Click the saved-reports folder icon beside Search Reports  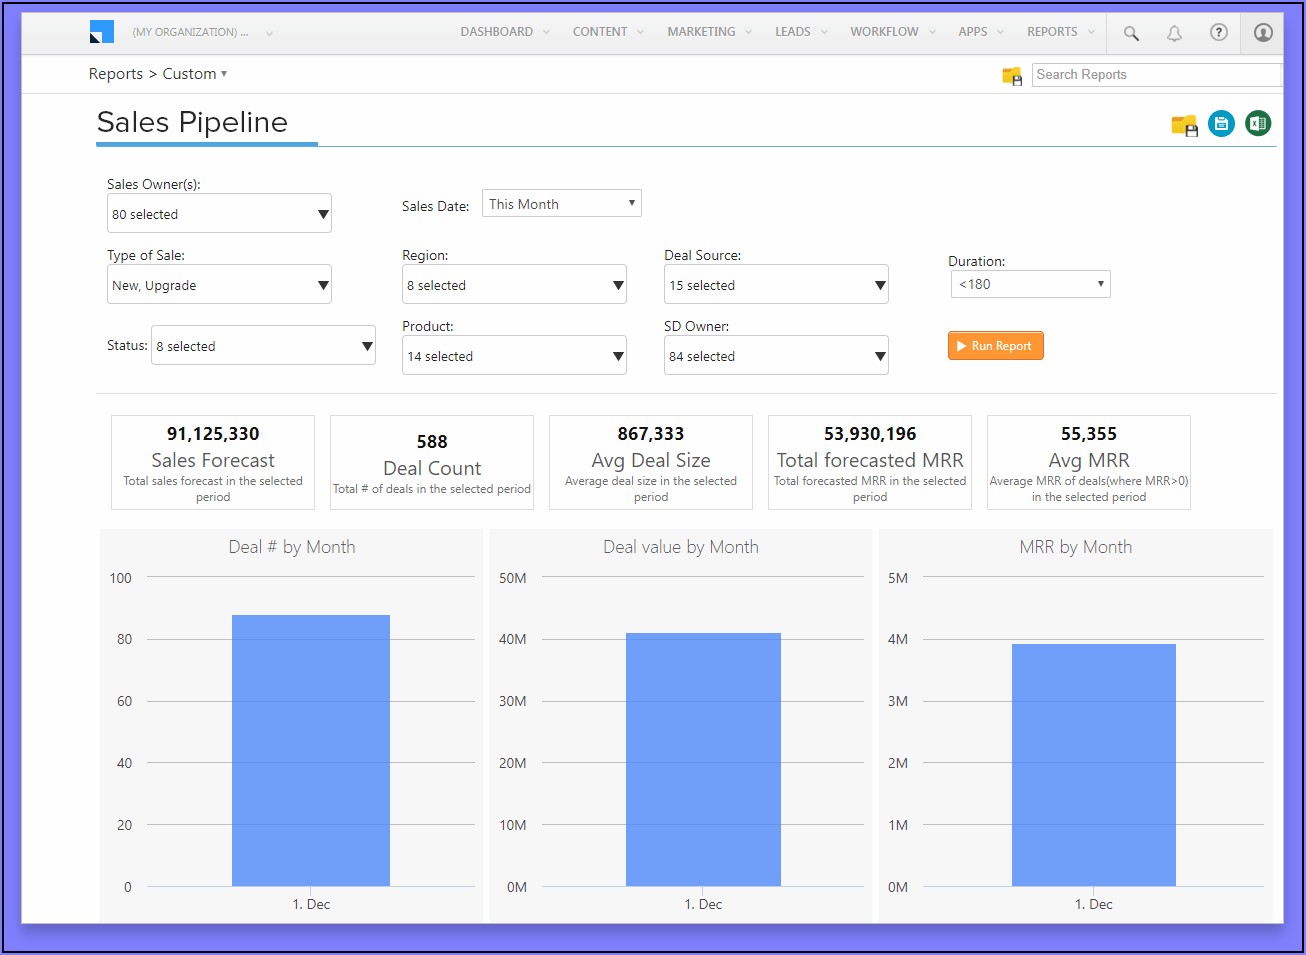(1012, 75)
